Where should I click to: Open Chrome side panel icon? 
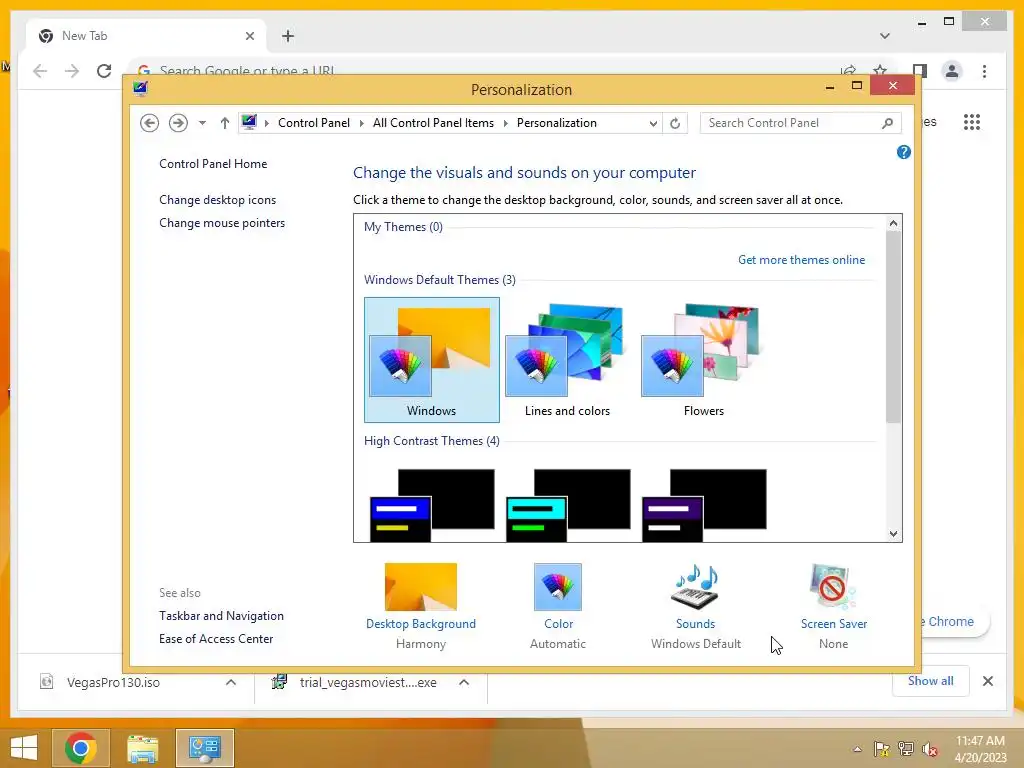click(920, 71)
